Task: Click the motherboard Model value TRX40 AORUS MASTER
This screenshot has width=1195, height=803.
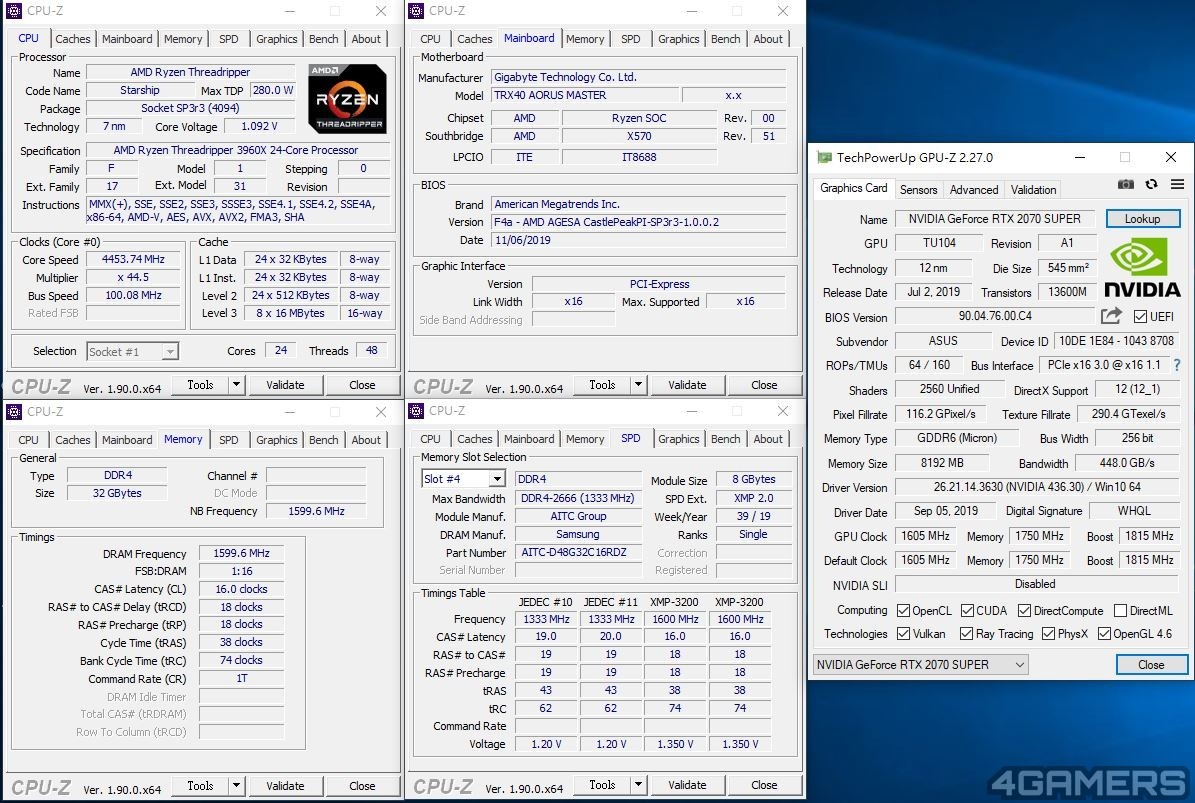Action: click(585, 95)
